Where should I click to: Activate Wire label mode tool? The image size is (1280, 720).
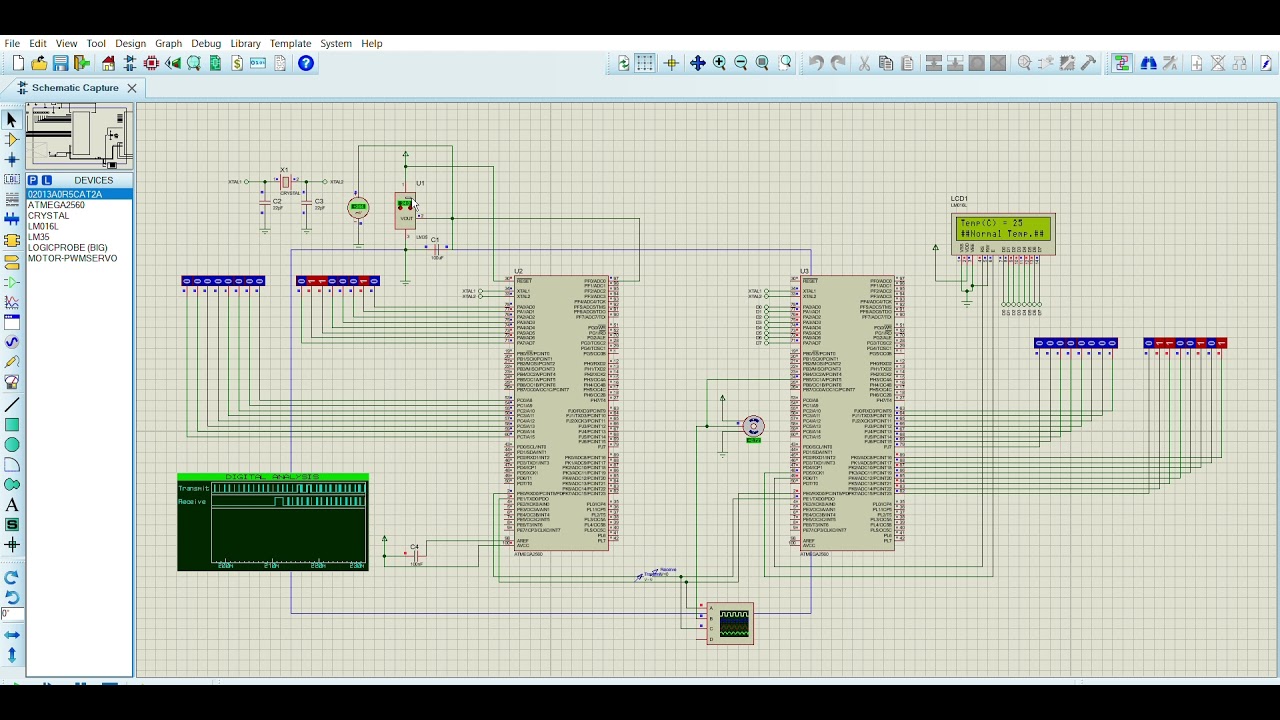(x=12, y=180)
